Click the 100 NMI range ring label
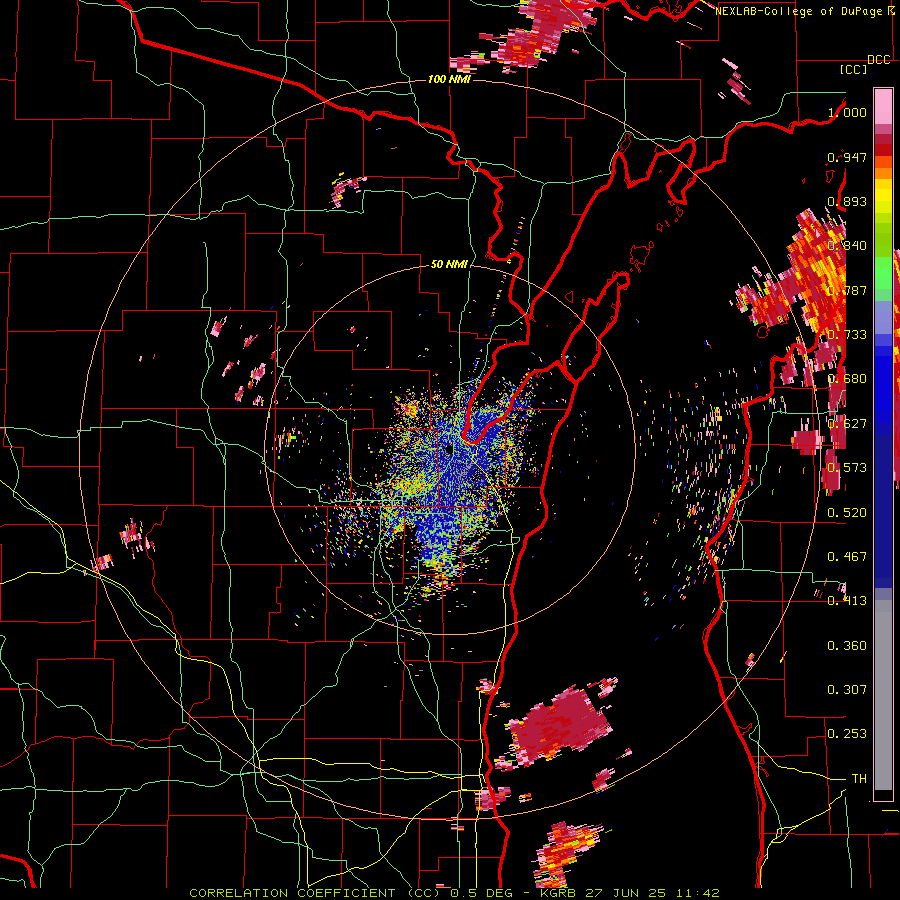Screen dimensions: 900x900 coord(449,79)
